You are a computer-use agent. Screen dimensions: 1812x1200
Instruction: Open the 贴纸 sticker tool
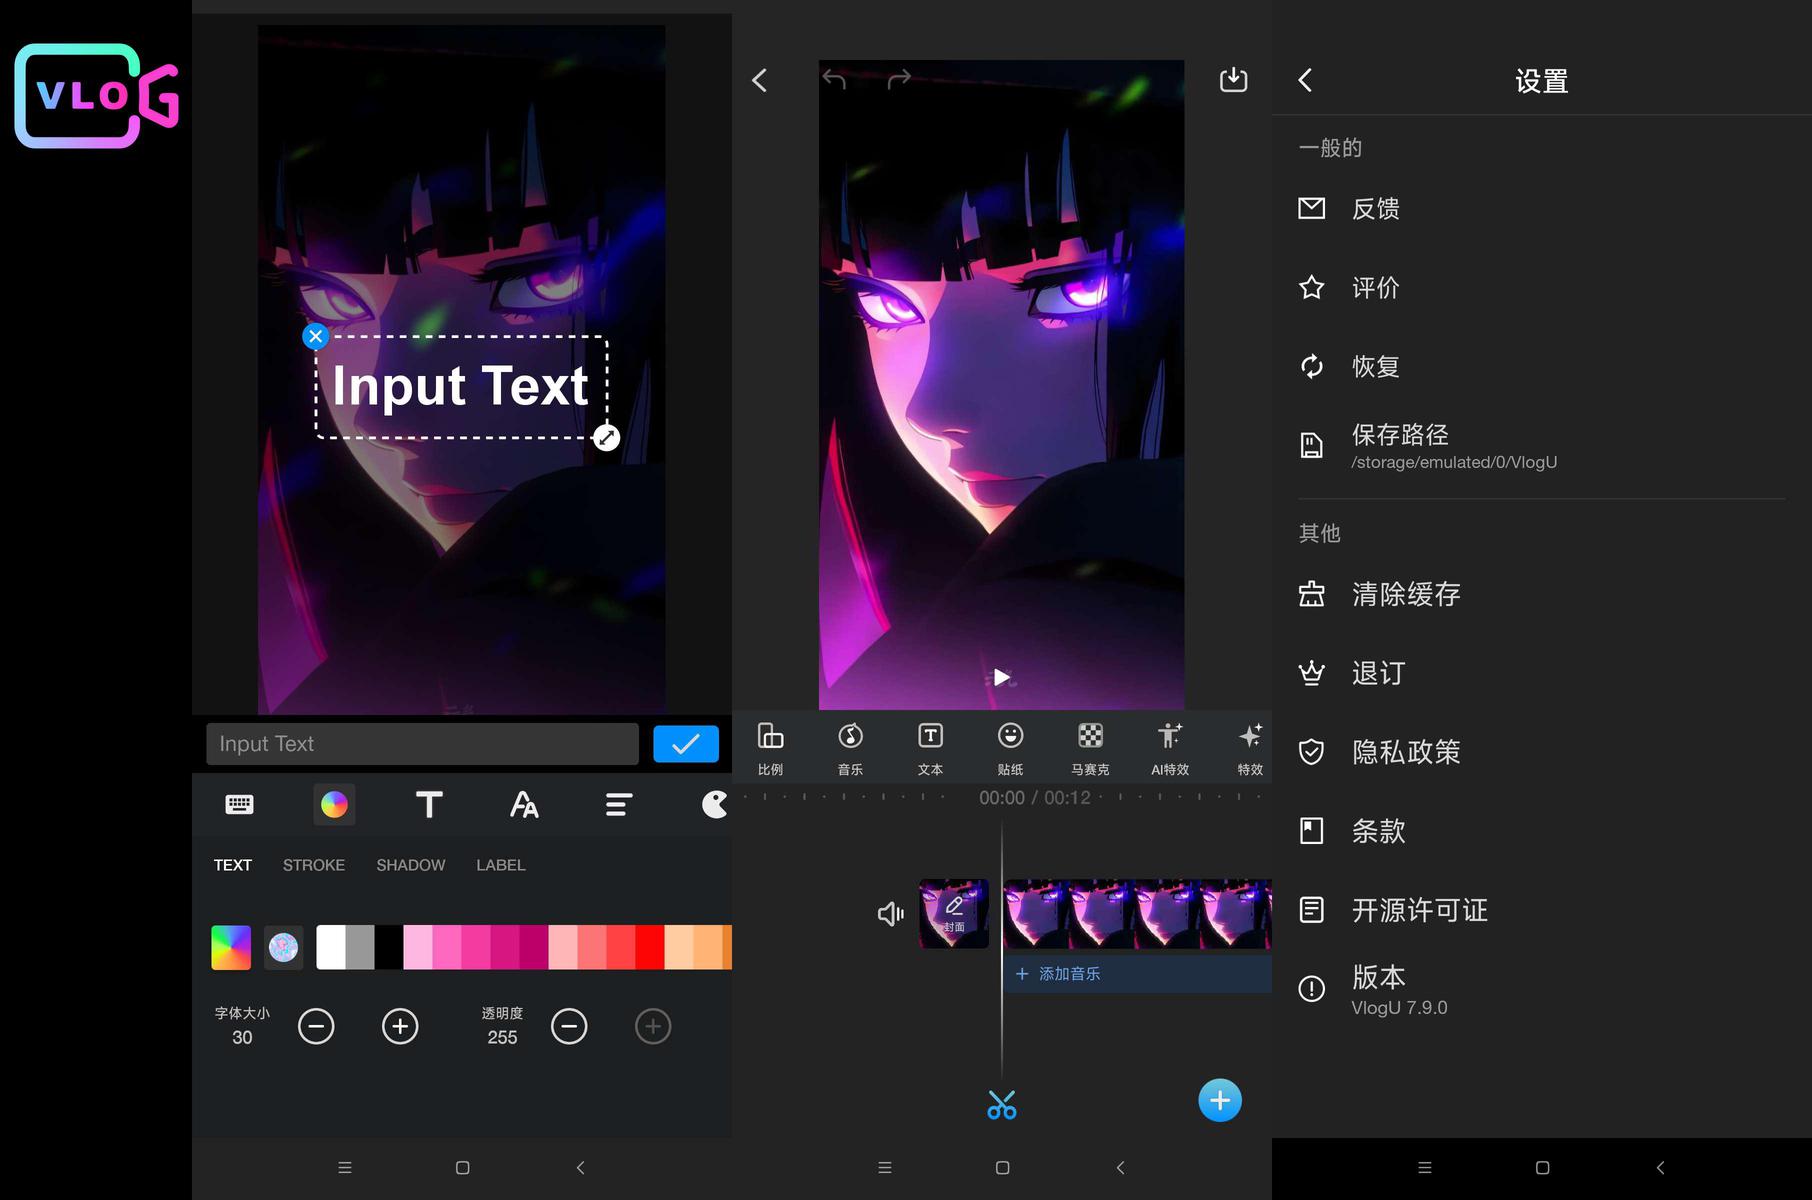(1010, 748)
